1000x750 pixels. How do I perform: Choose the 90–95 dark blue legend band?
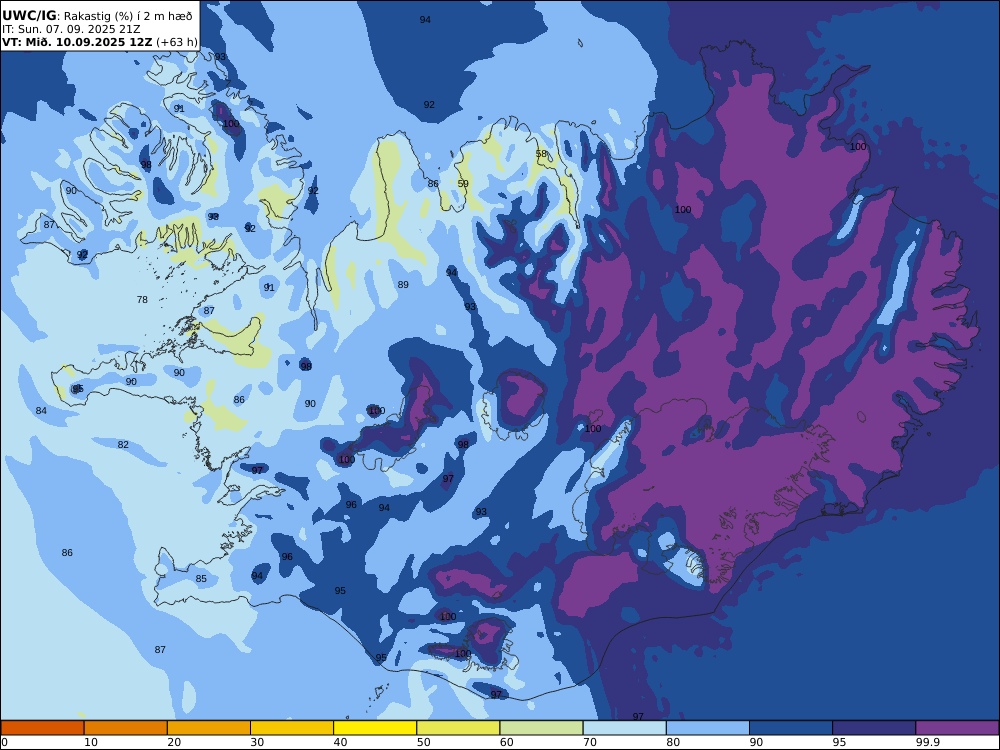pos(791,728)
